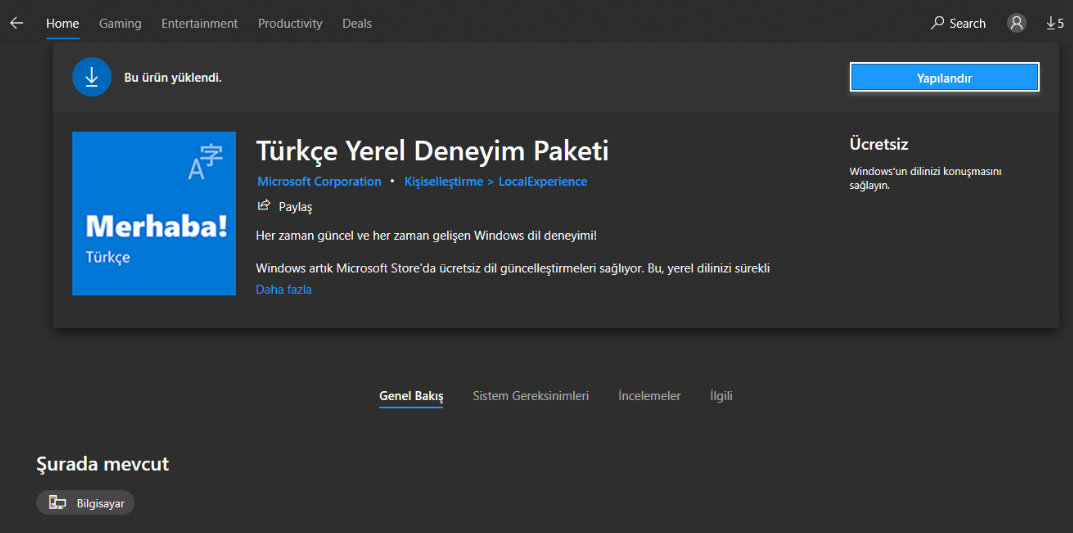Click the 'Her zaman güncel' description line
1073x533 pixels.
point(426,235)
